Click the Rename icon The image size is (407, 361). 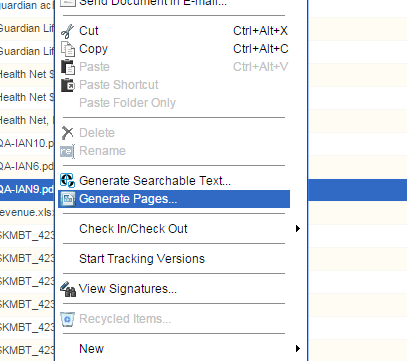(x=67, y=151)
